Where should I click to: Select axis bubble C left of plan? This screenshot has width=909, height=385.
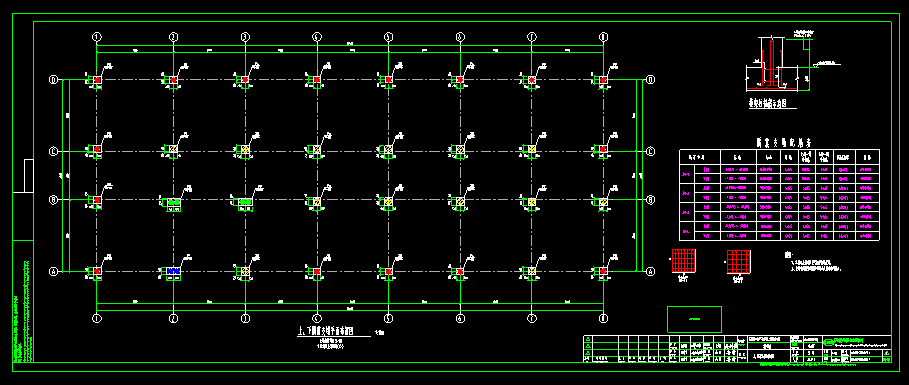[54, 151]
